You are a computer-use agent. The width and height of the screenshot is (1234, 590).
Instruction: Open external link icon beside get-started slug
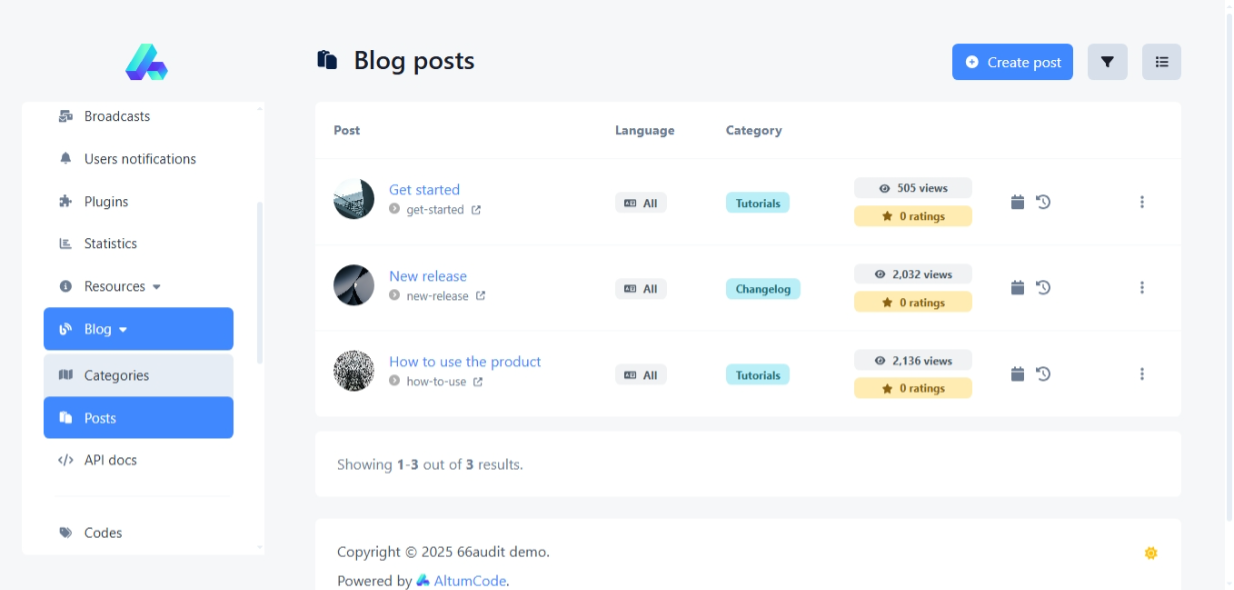[x=476, y=210]
